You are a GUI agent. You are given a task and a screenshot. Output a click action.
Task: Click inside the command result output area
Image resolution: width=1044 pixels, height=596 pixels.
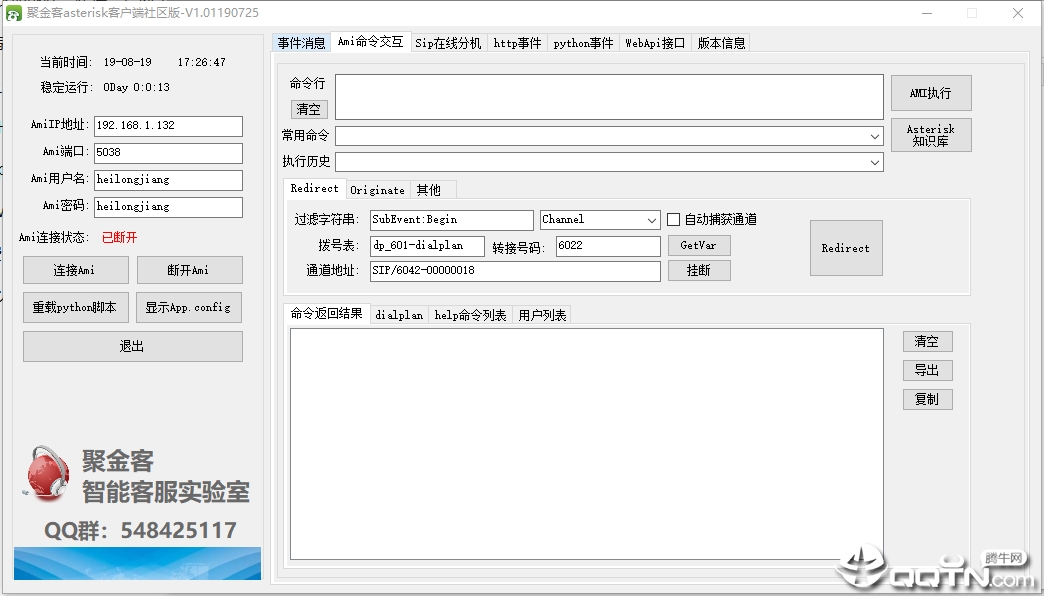point(587,444)
